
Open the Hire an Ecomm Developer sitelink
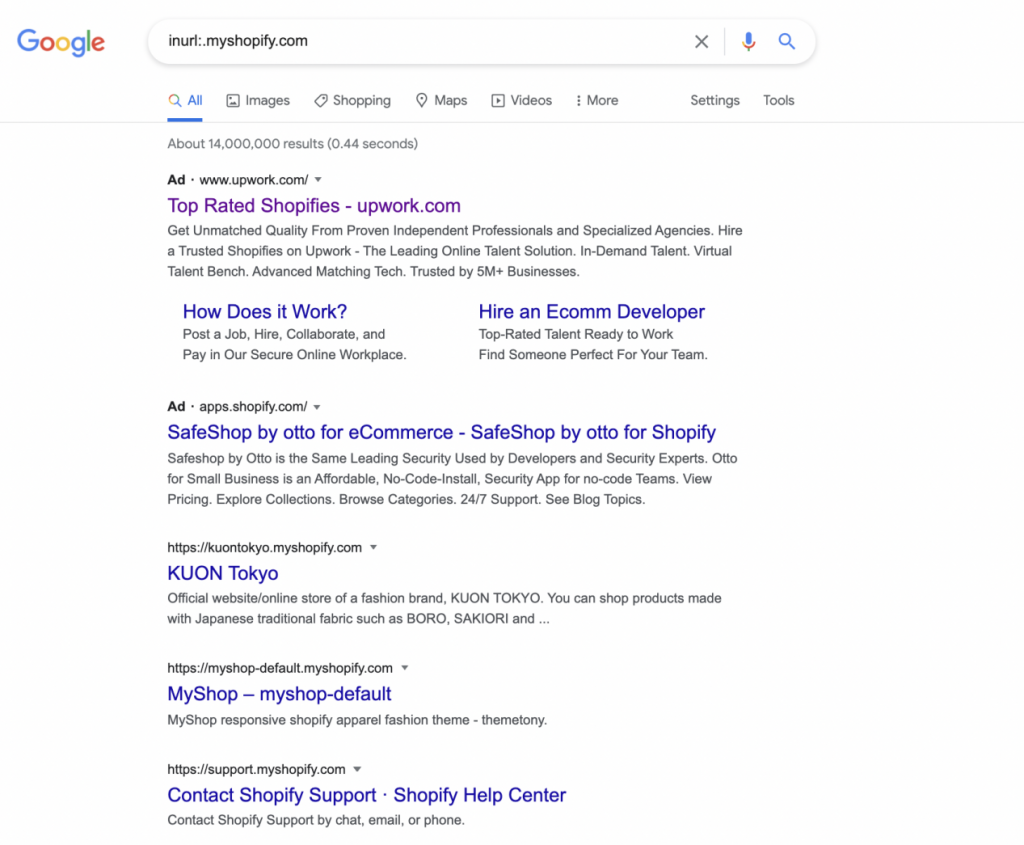[x=592, y=311]
